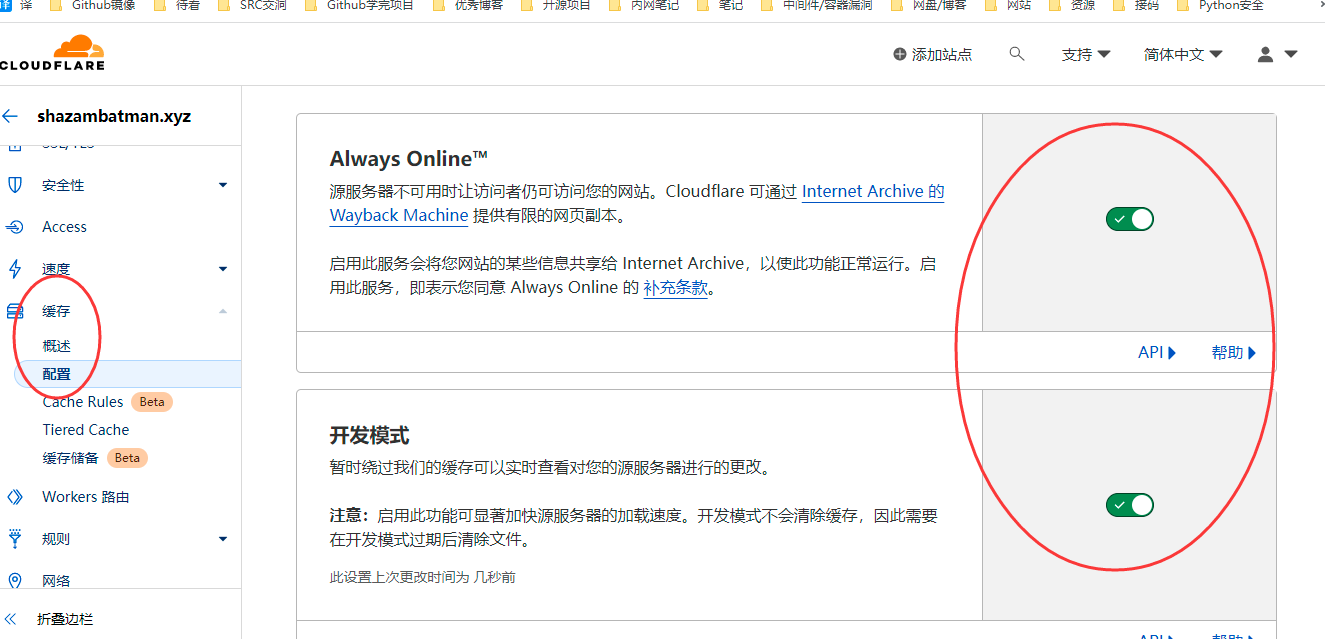Click the 网络 location pin icon
1325x639 pixels.
(x=15, y=581)
